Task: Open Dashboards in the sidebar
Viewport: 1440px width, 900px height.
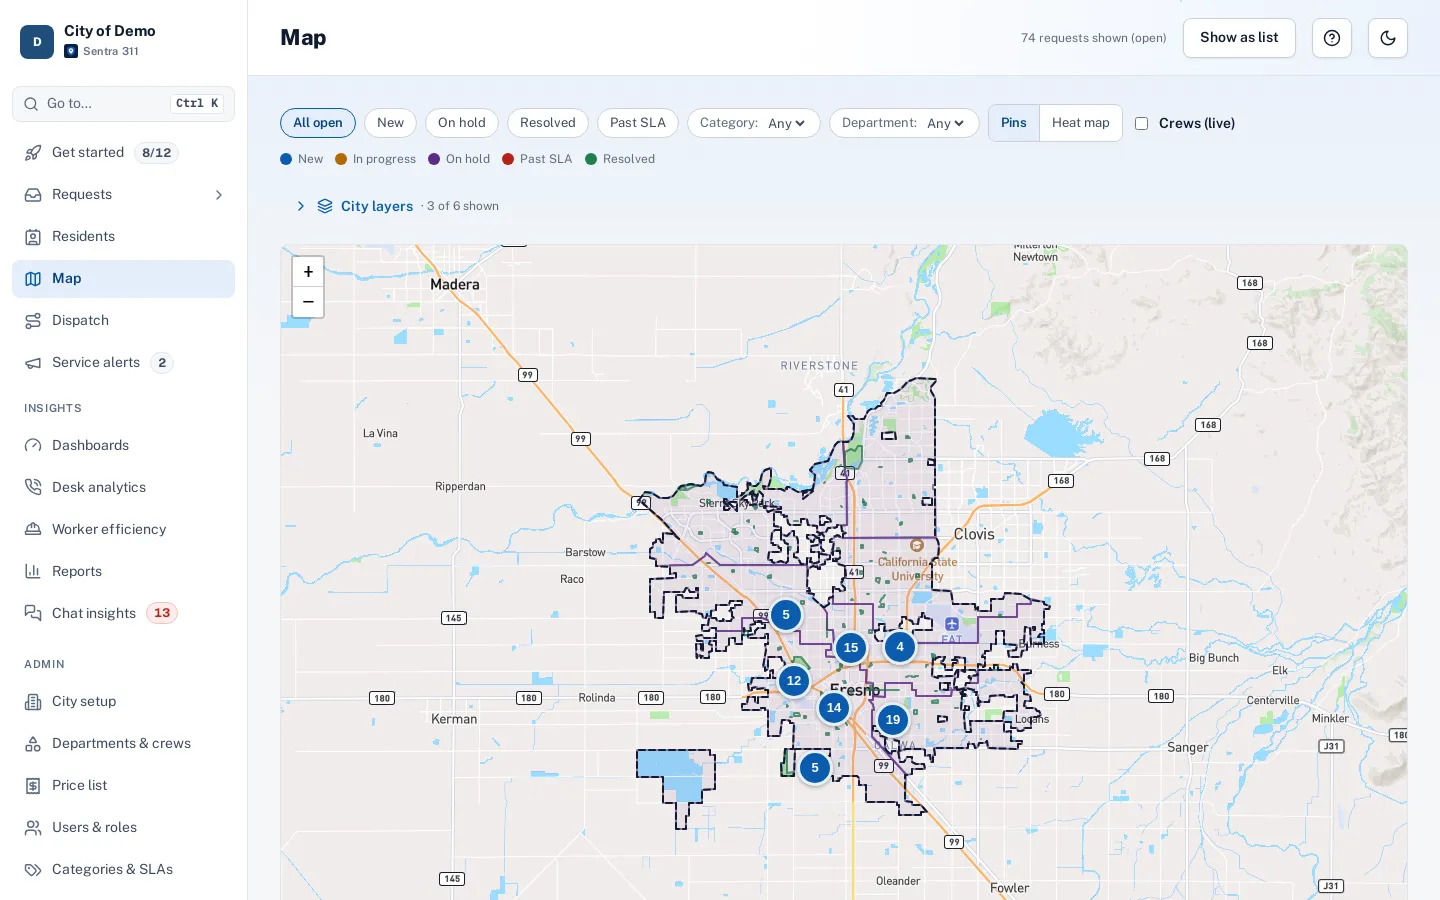Action: (124, 446)
